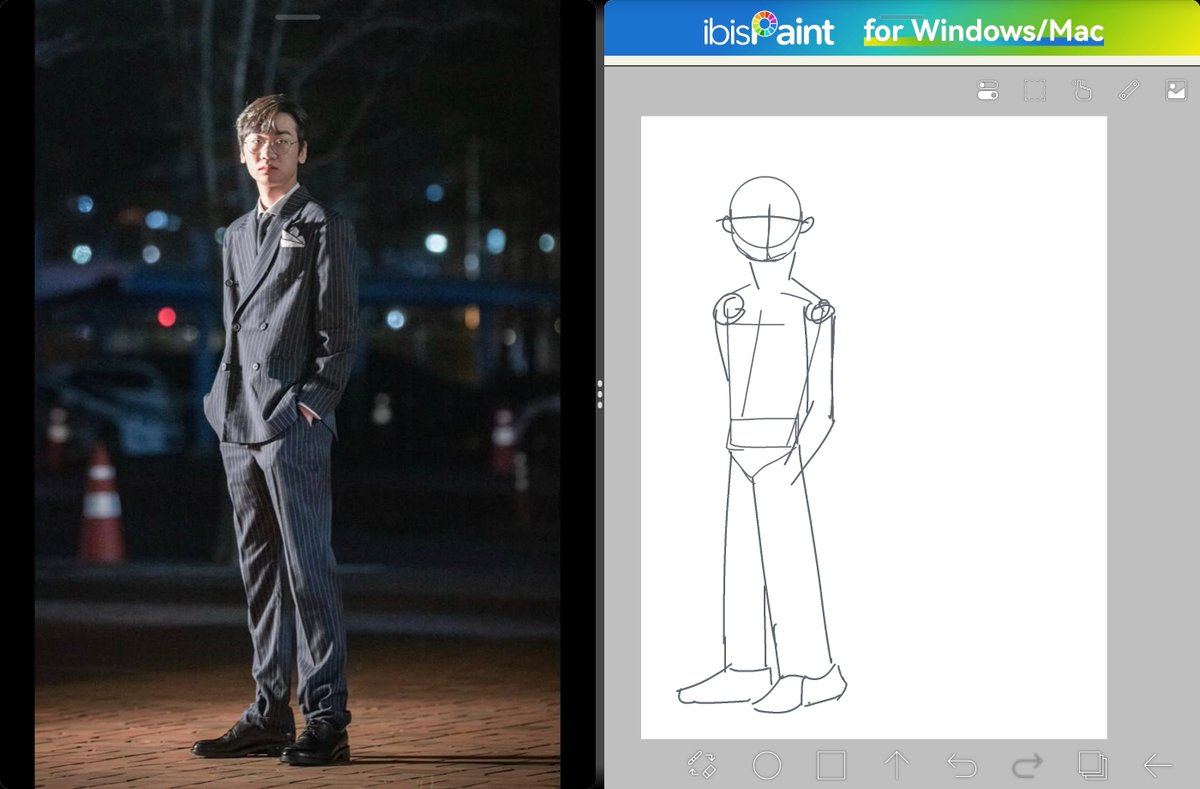Image resolution: width=1200 pixels, height=789 pixels.
Task: Click the ibisPaint logo in the banner
Action: 768,30
